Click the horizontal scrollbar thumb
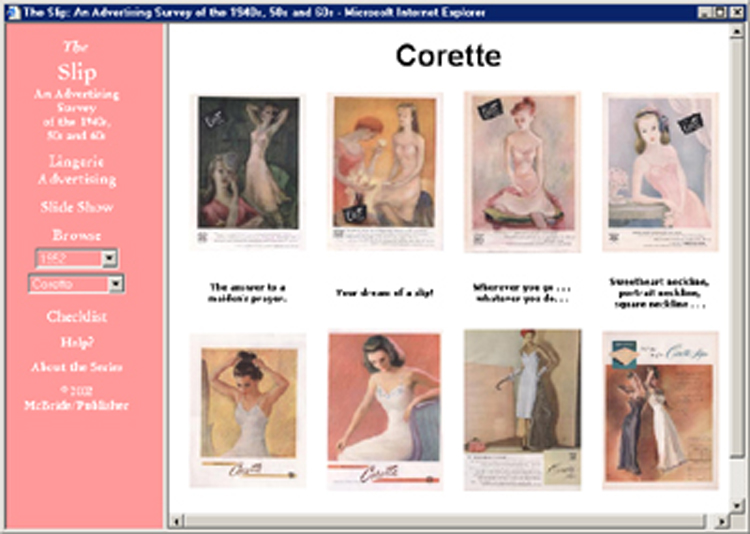Screen dimensions: 750x534 444,521
